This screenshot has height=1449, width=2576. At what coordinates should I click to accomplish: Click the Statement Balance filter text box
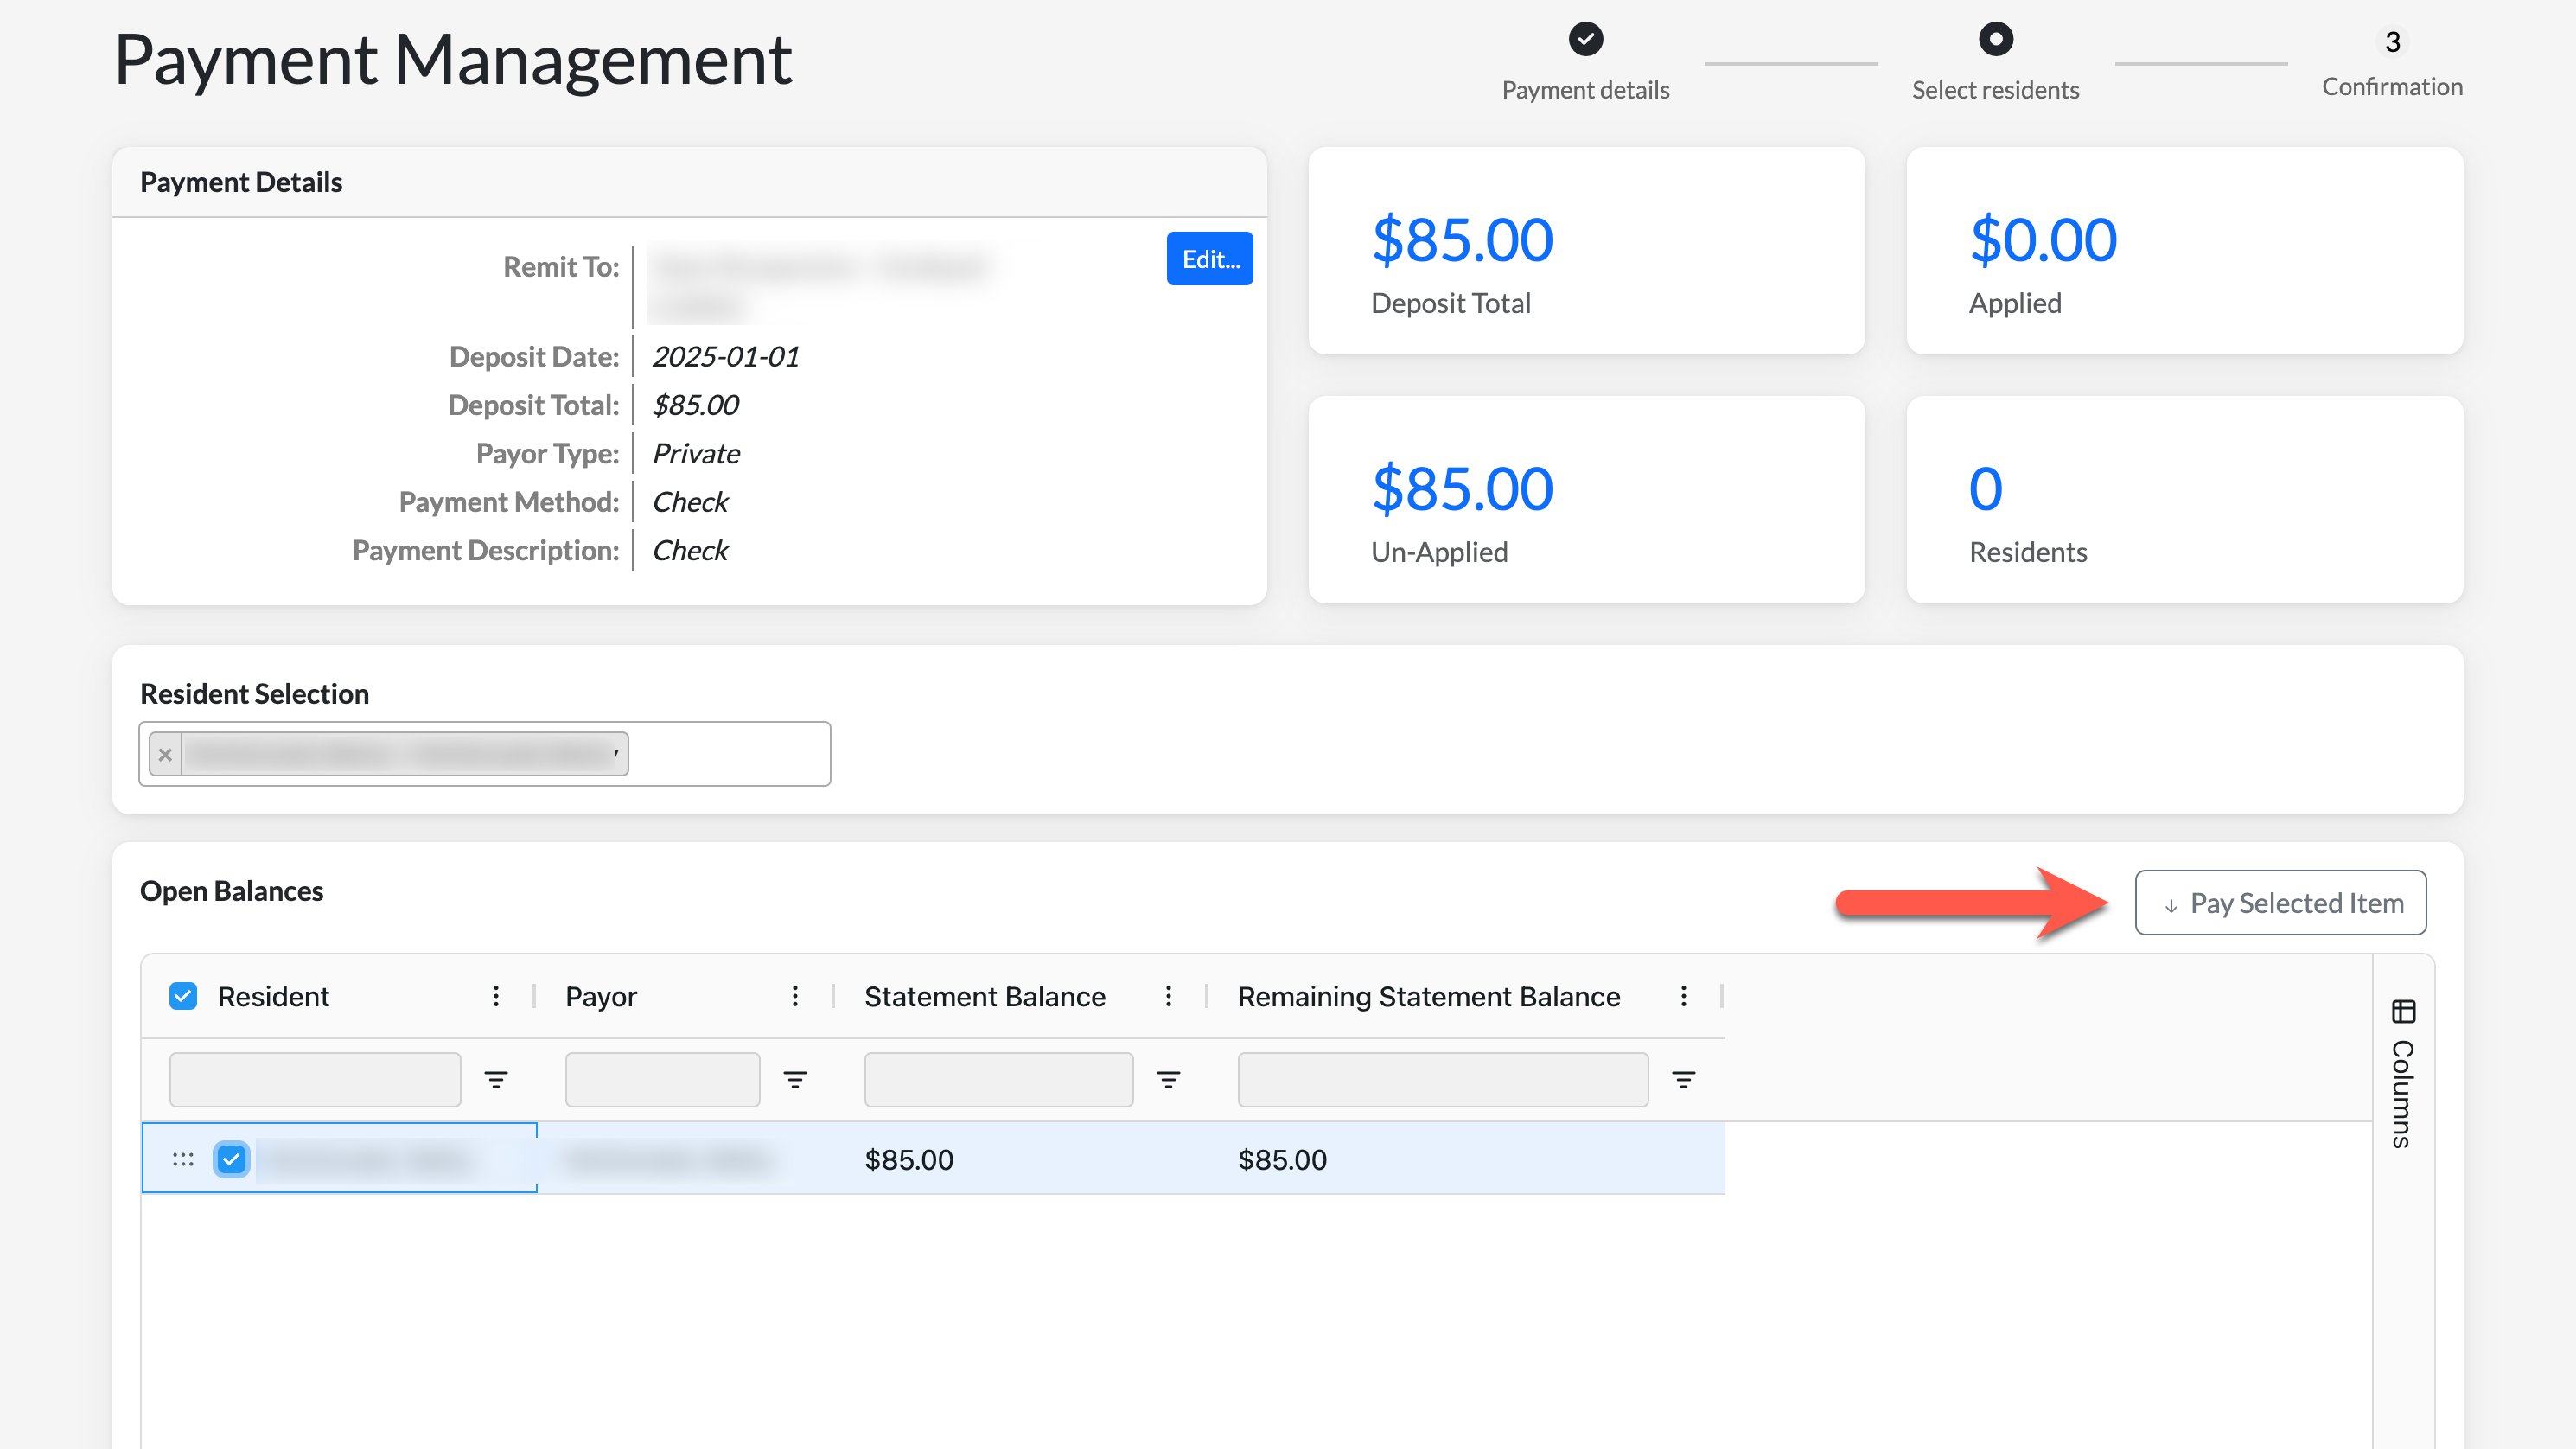pos(998,1079)
